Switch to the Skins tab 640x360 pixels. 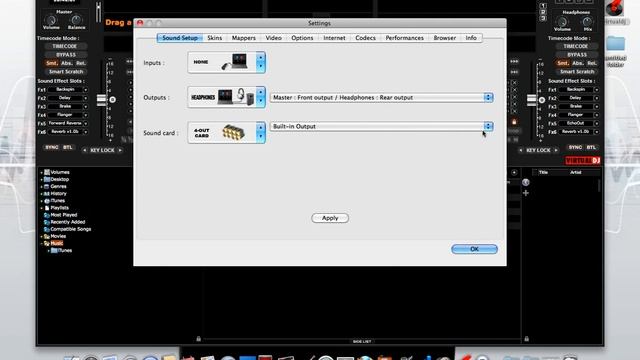(214, 38)
